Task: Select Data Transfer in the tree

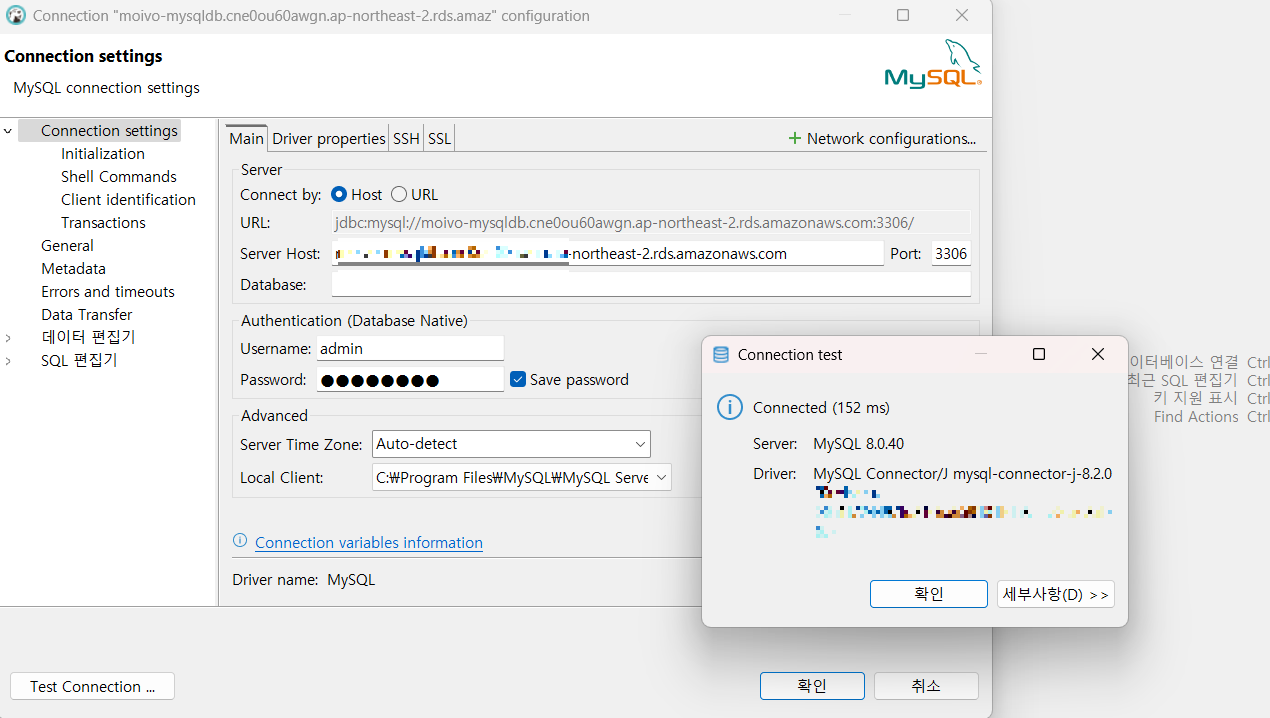Action: coord(87,315)
